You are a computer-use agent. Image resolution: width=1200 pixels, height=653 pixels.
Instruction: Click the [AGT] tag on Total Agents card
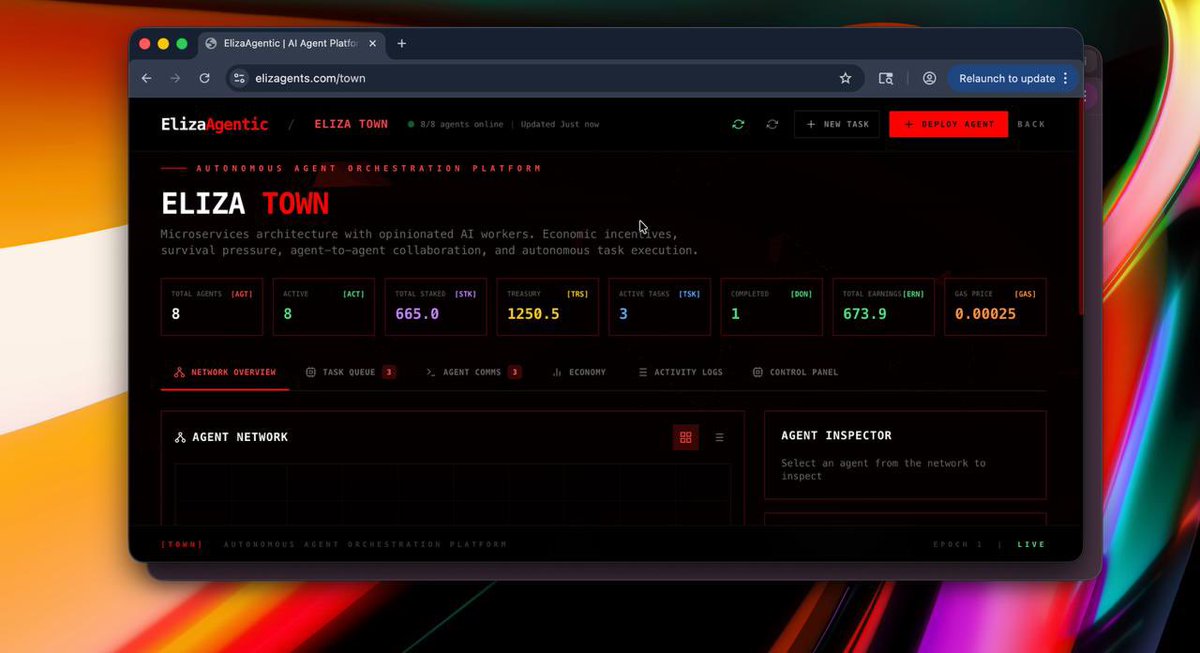point(241,294)
